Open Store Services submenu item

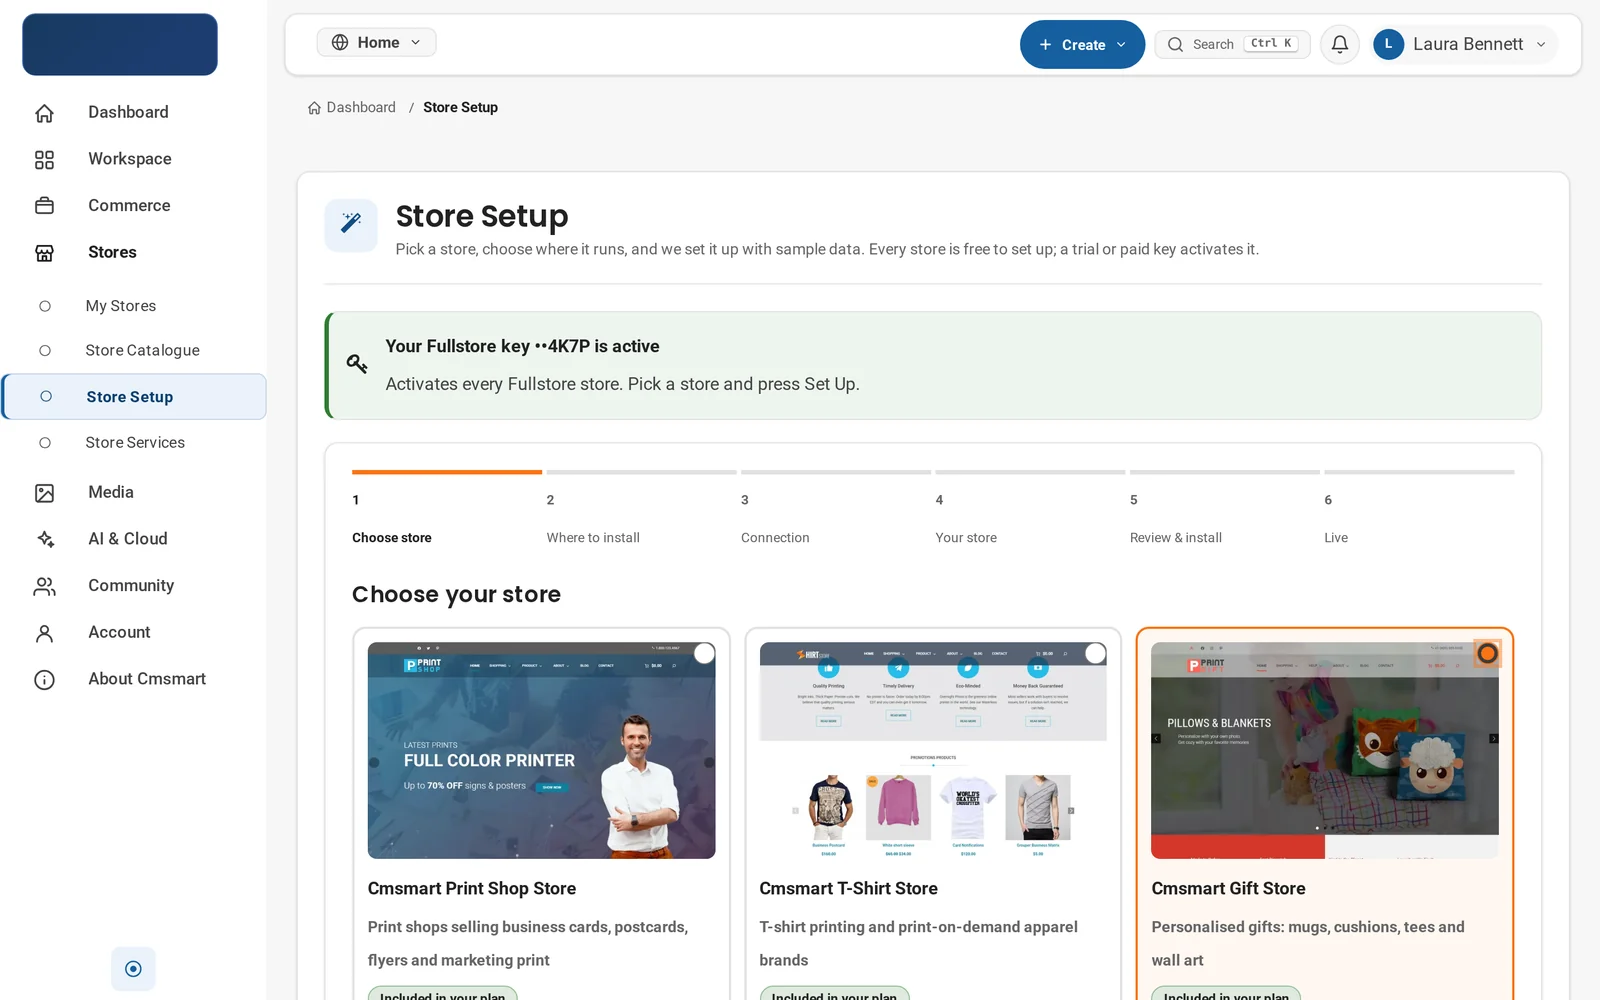pos(134,443)
